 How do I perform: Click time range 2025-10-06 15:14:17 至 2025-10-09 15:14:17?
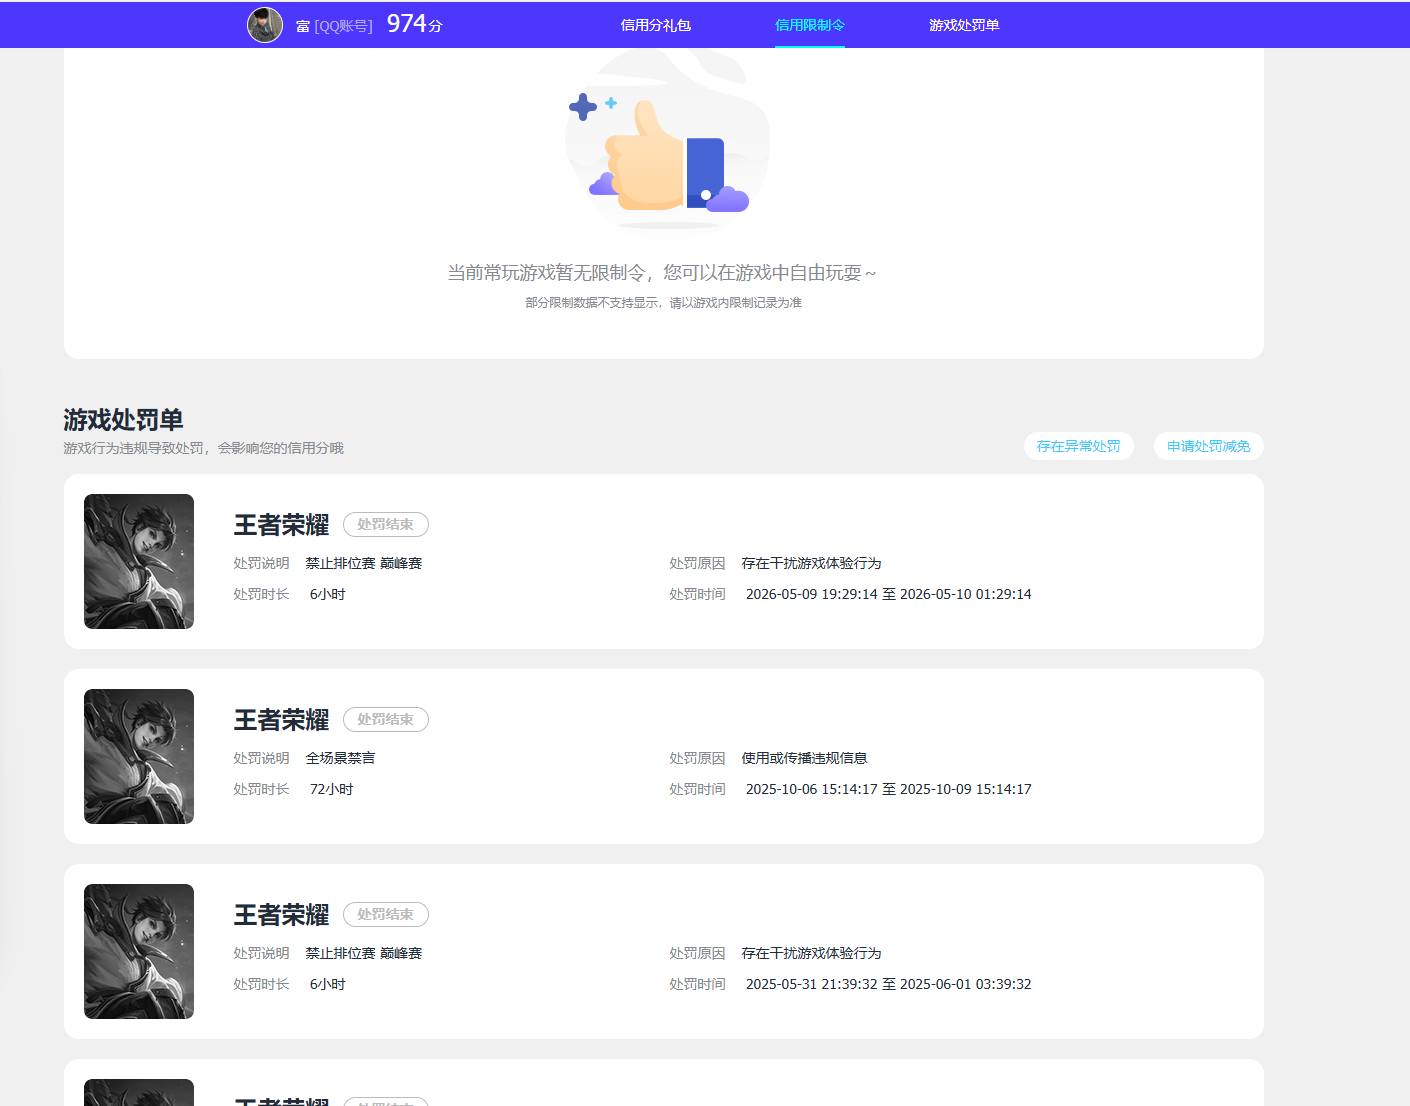pos(889,789)
